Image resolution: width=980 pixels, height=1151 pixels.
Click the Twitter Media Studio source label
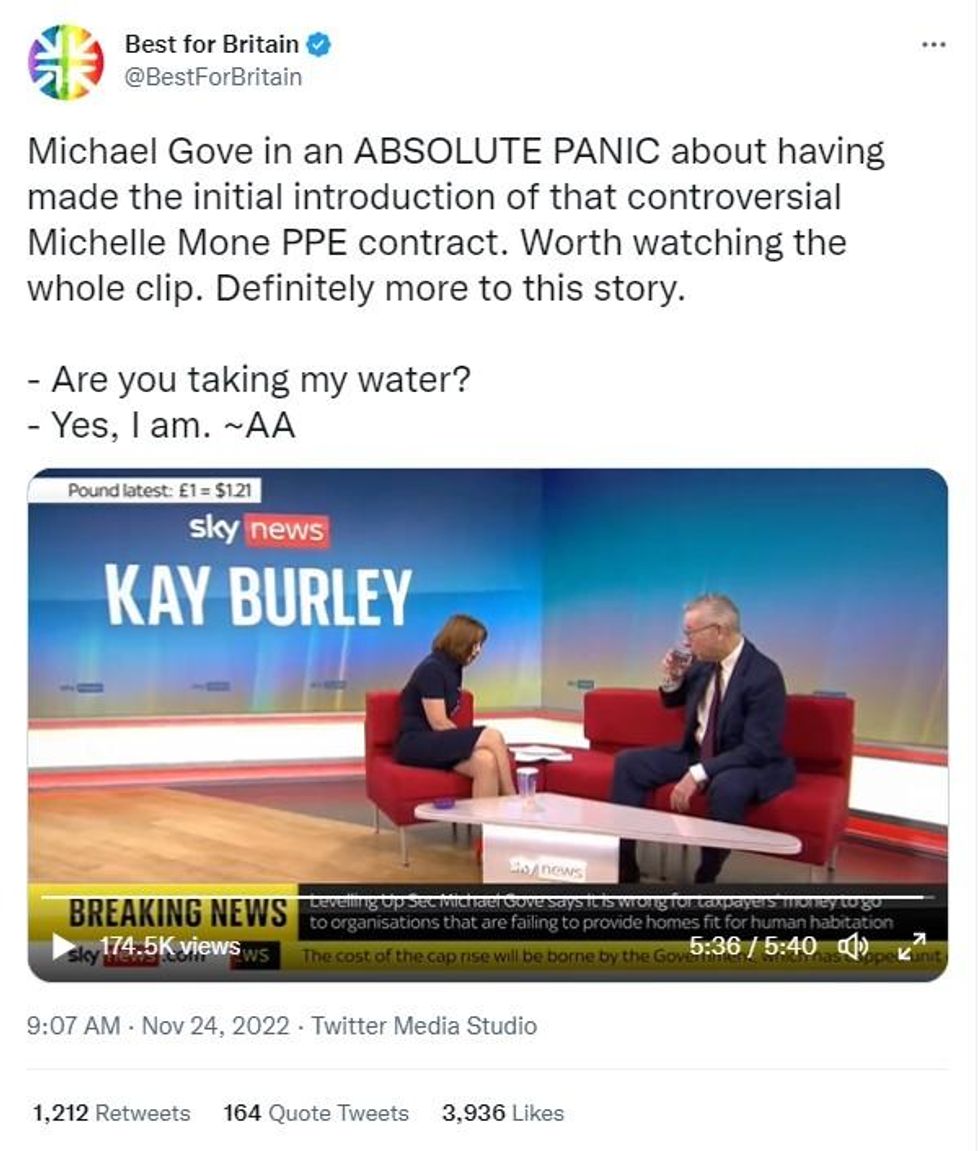(x=424, y=1025)
